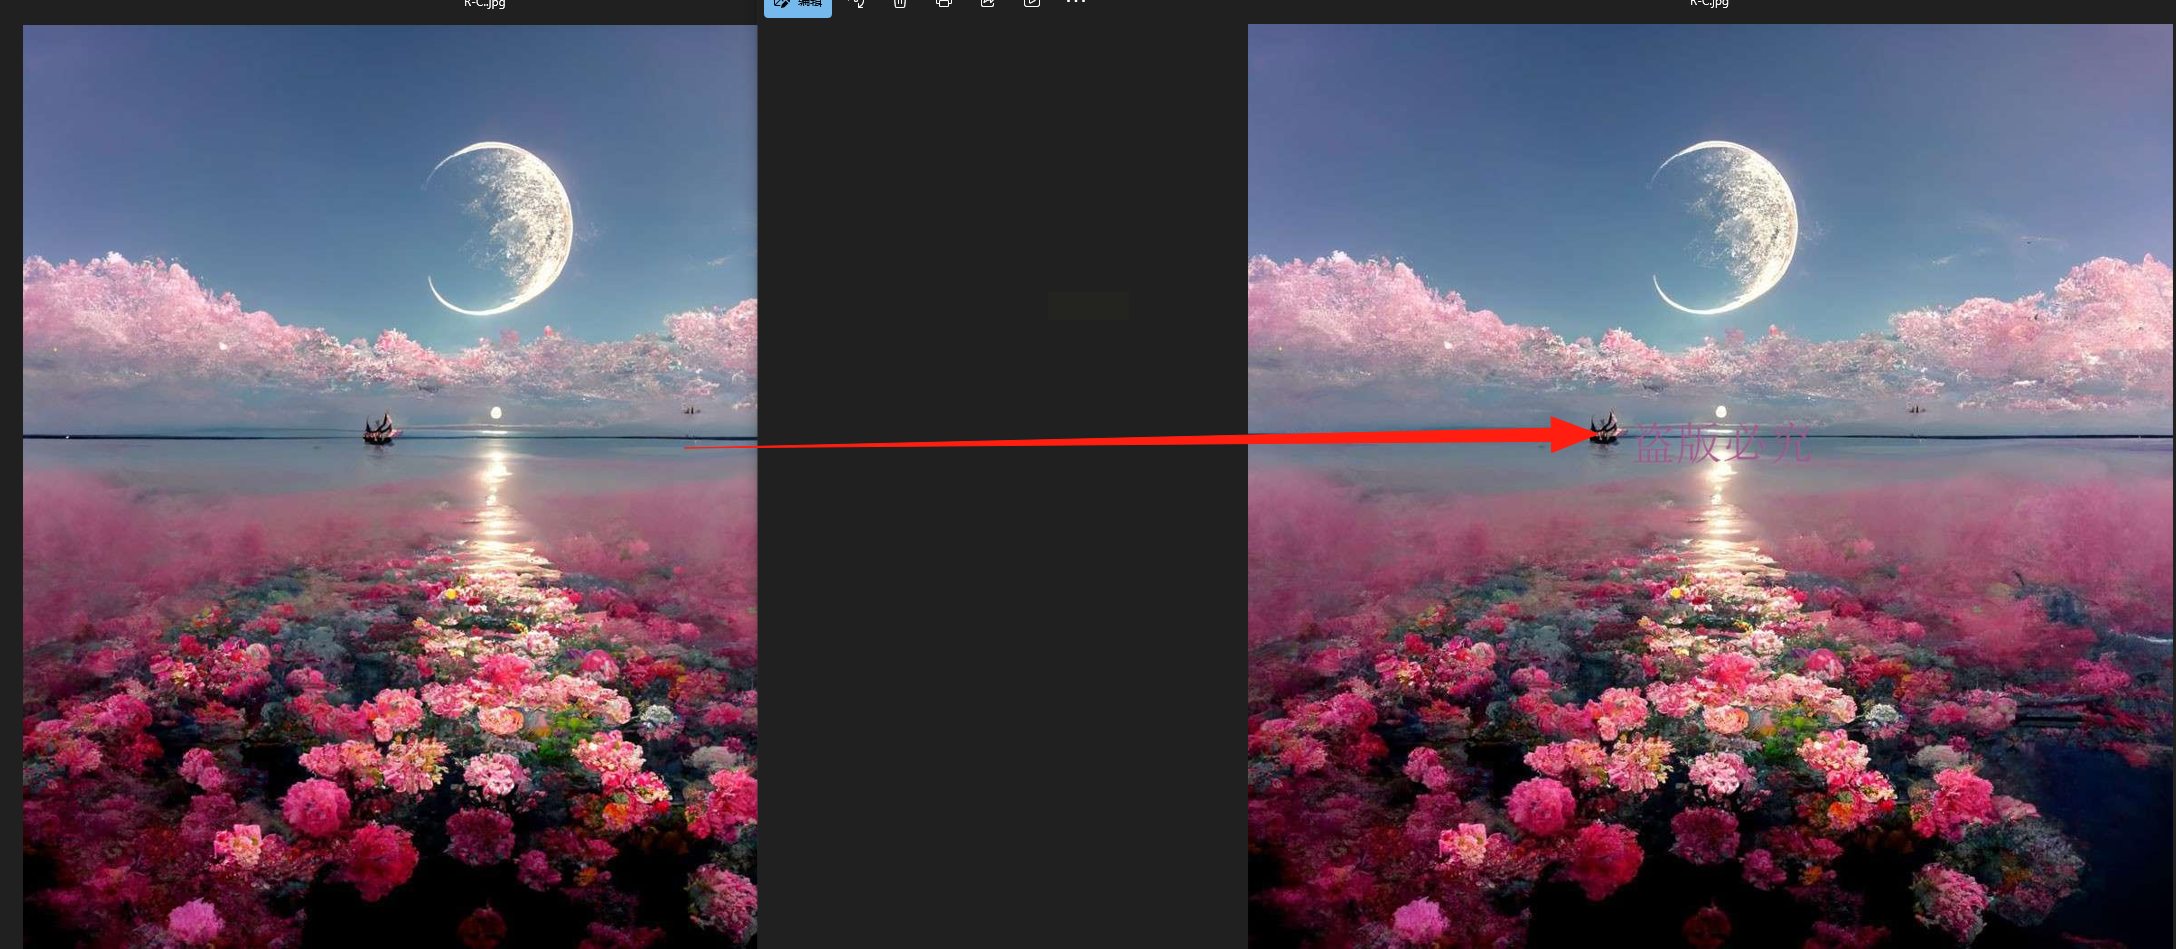This screenshot has width=2176, height=949.
Task: Open the blue Edit image button
Action: (x=798, y=5)
